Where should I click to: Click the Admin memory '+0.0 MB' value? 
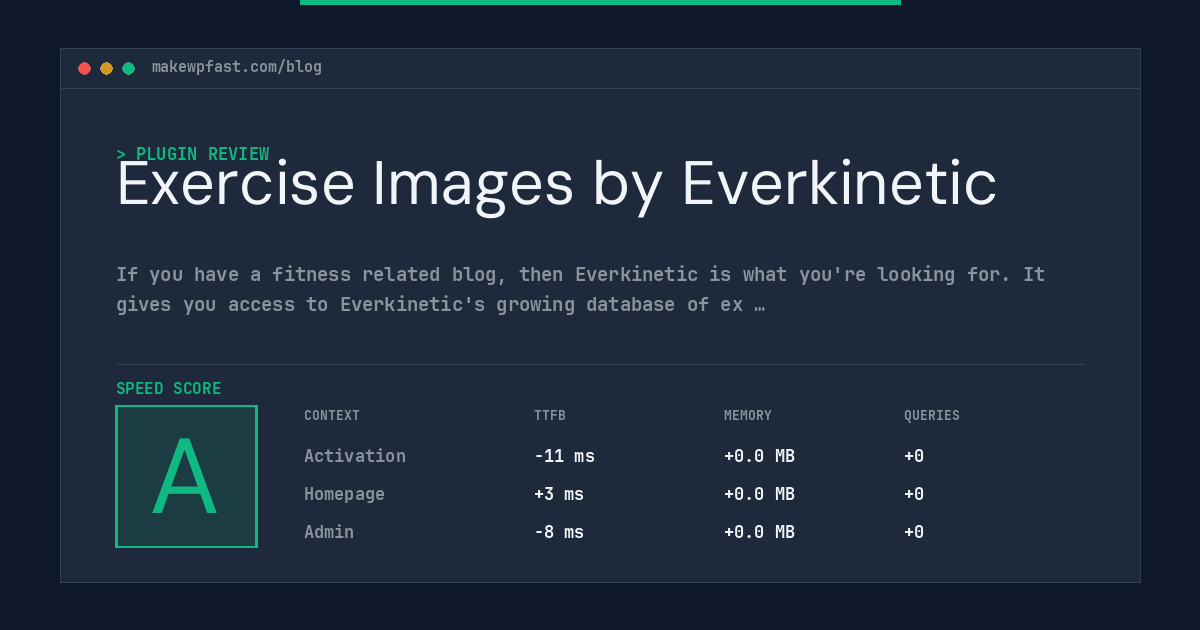point(759,532)
